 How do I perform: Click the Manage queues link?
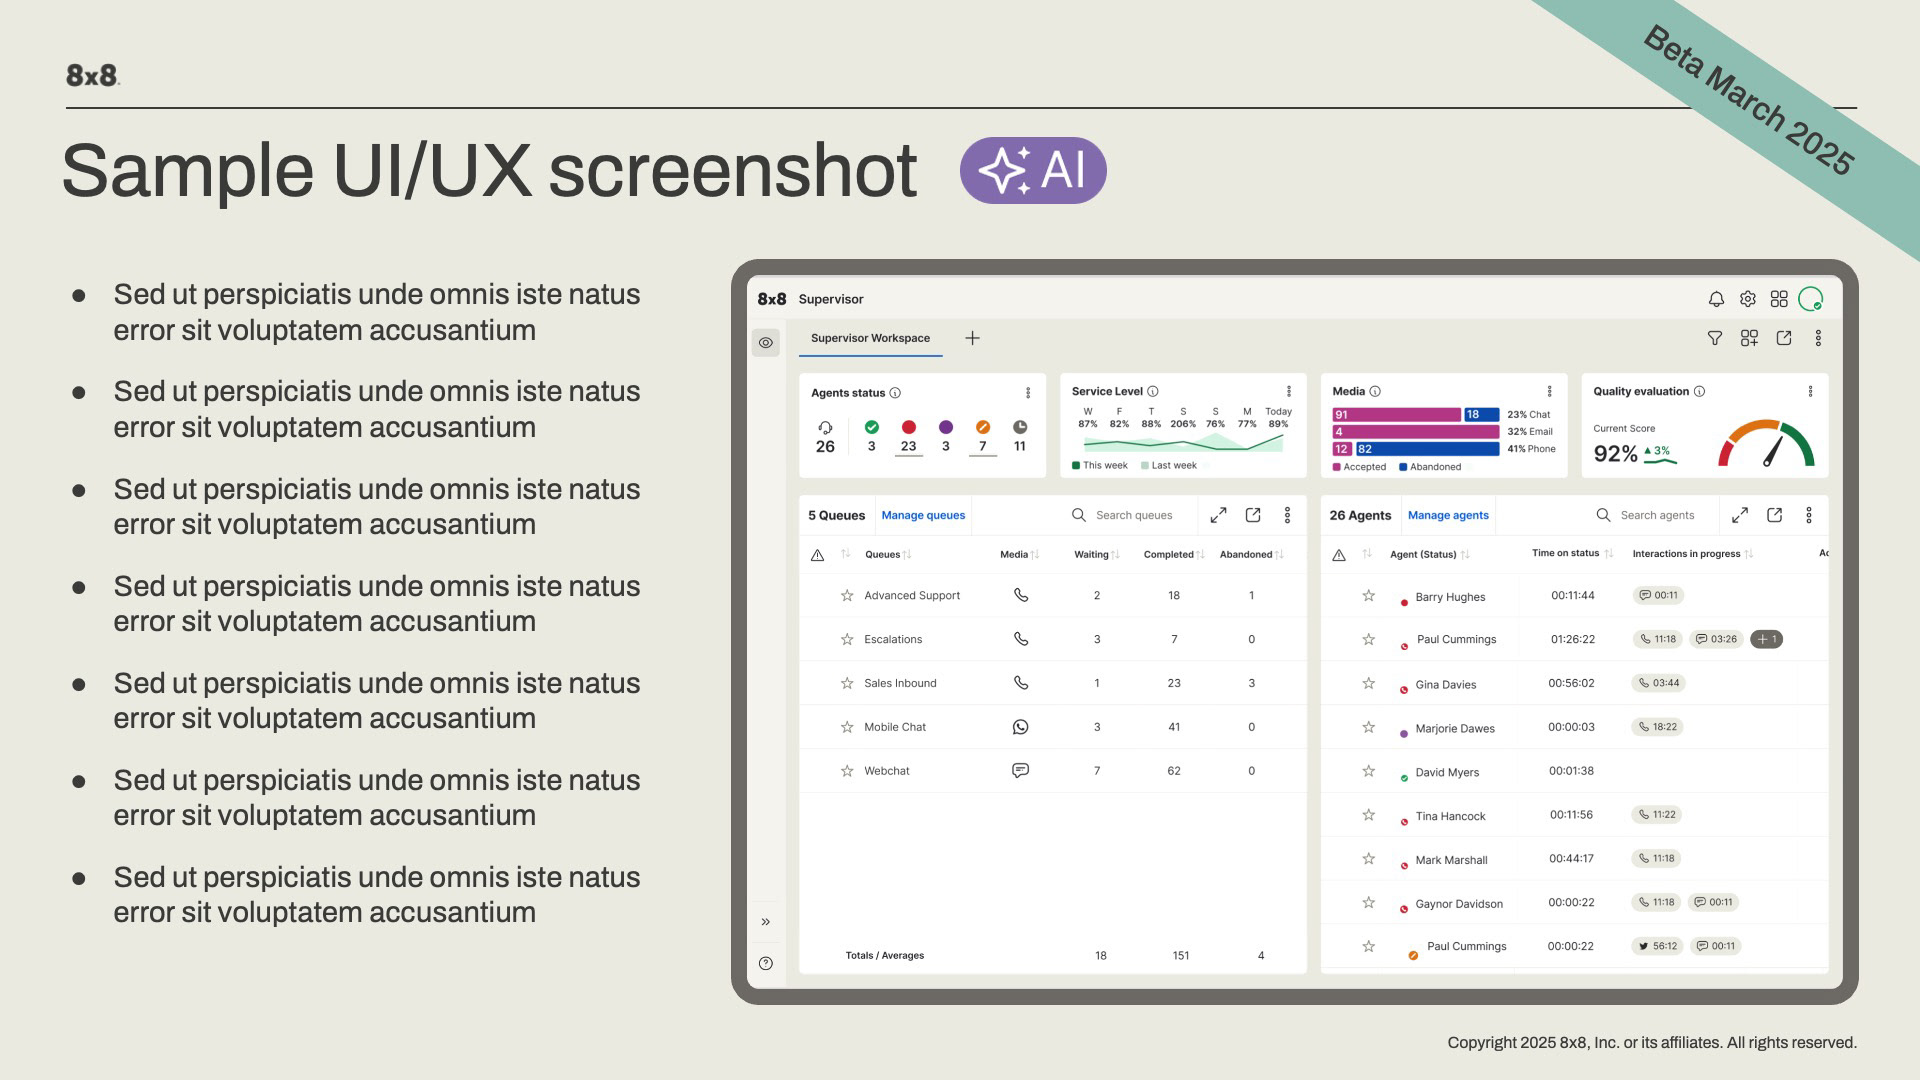[923, 515]
